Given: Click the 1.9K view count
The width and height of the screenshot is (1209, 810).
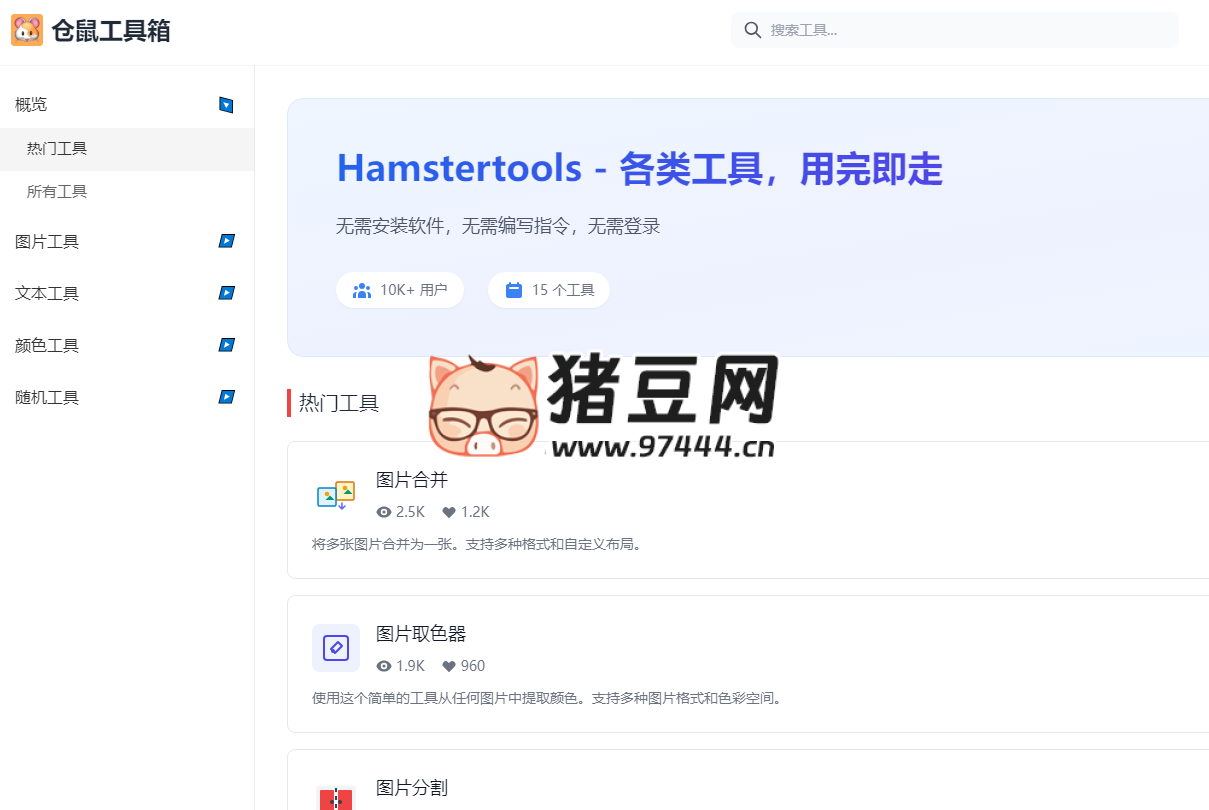Looking at the screenshot, I should tap(410, 666).
